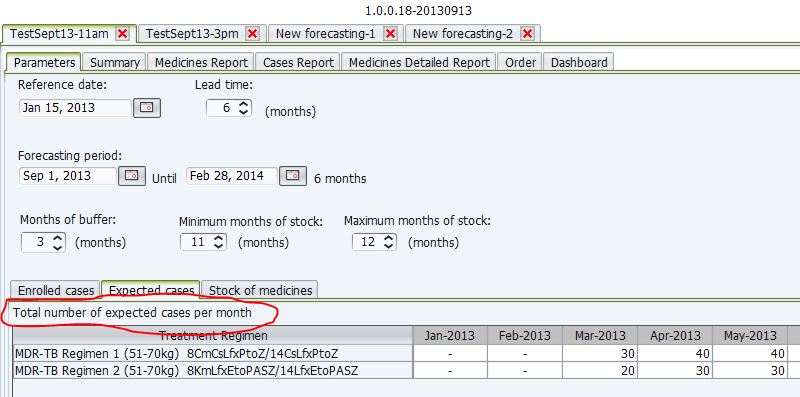800x397 pixels.
Task: Click the Treatment Regimen column header
Action: tap(213, 336)
